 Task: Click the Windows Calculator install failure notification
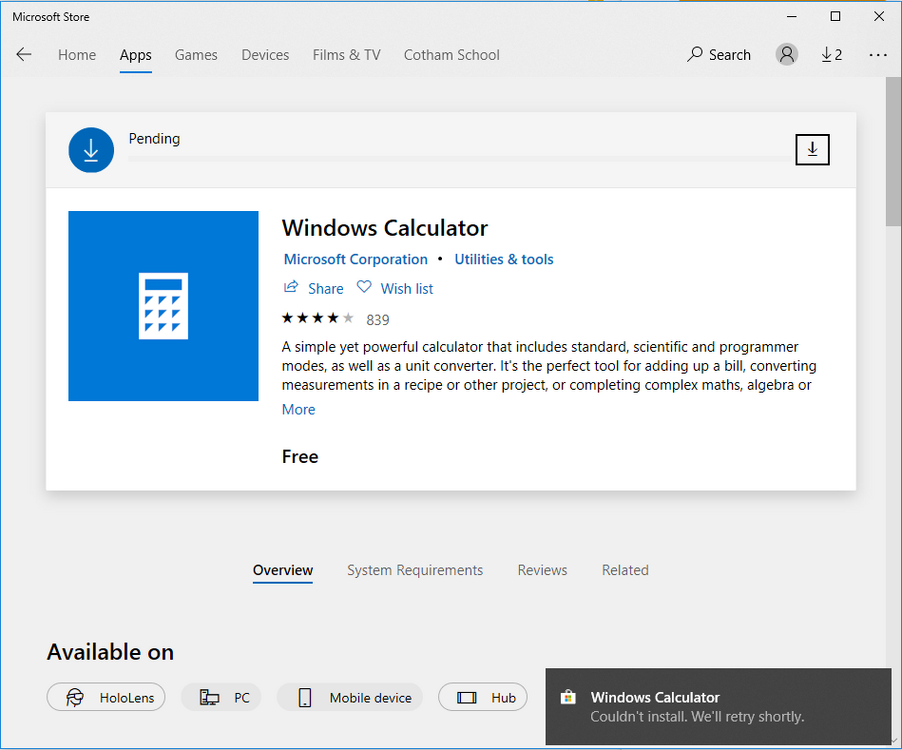(718, 706)
